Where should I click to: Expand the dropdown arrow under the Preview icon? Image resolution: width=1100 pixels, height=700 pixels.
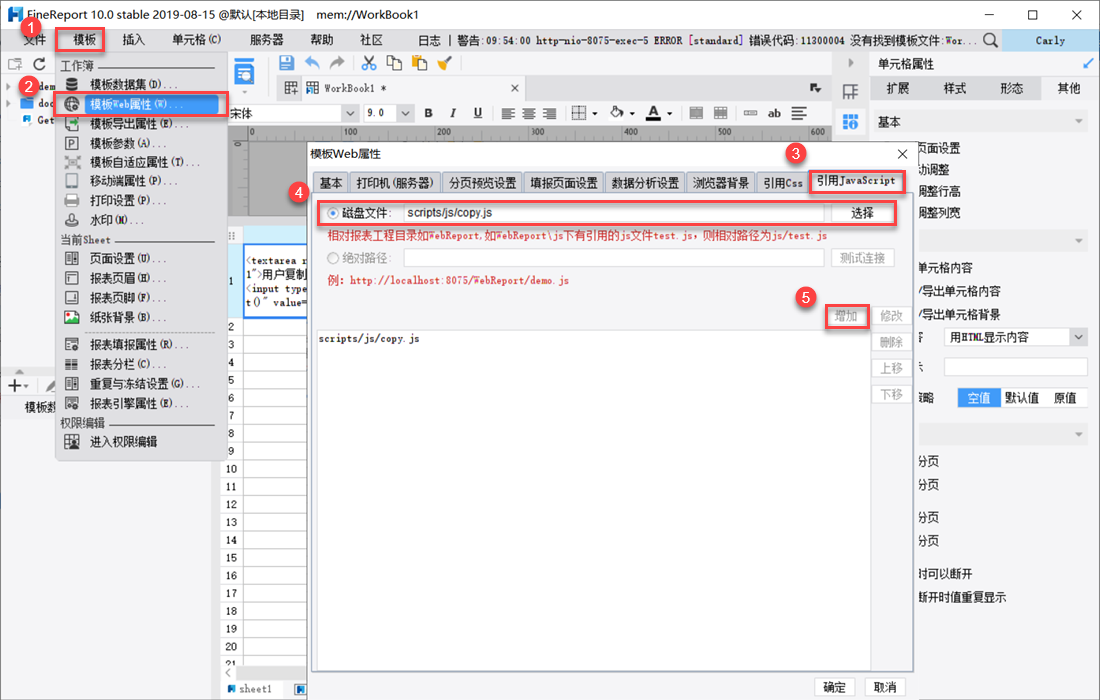point(244,92)
